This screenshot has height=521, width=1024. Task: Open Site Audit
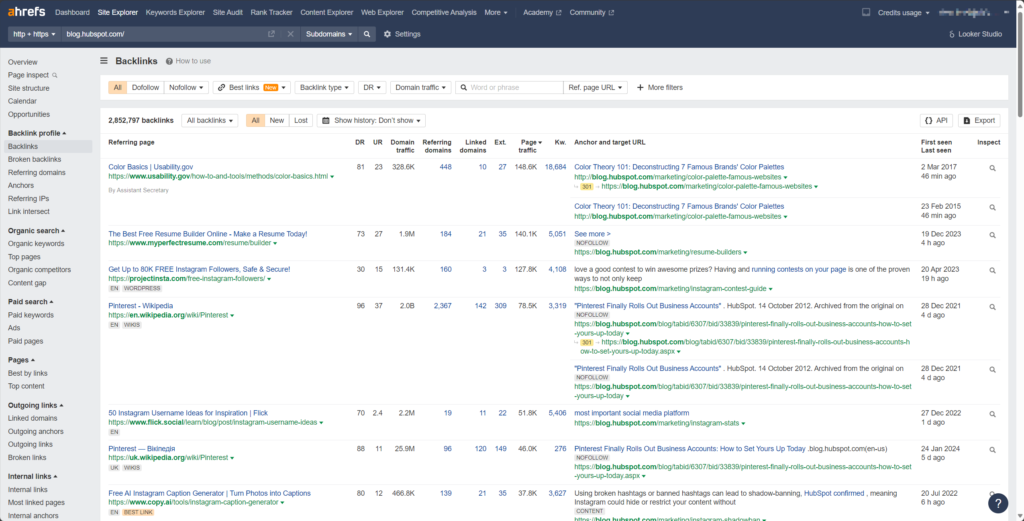pos(228,12)
